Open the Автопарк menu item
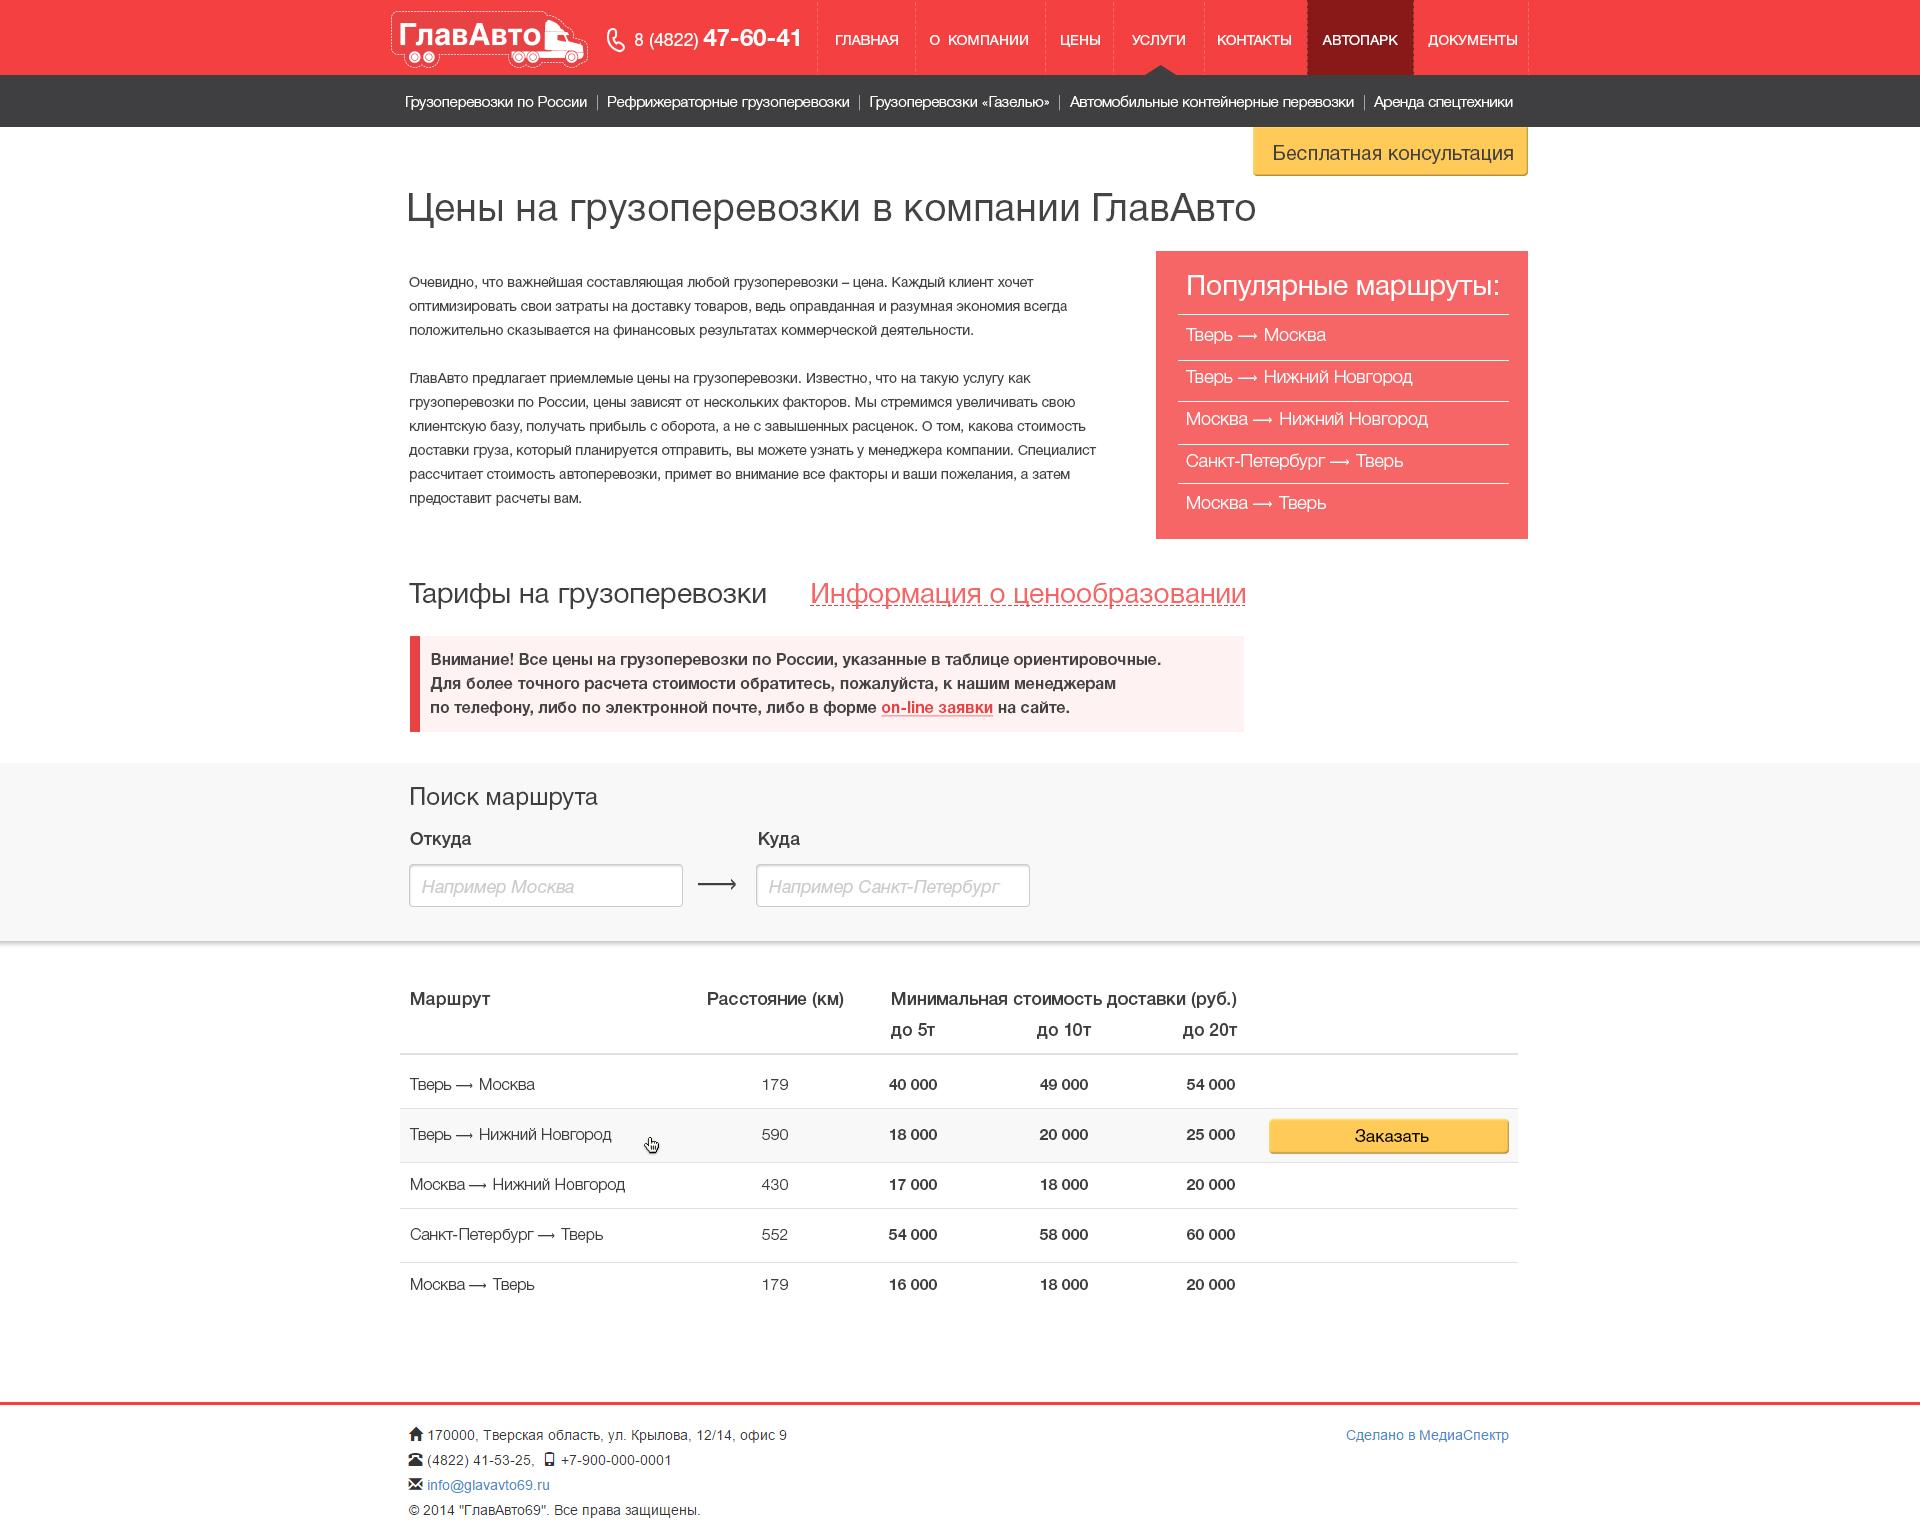 tap(1359, 40)
